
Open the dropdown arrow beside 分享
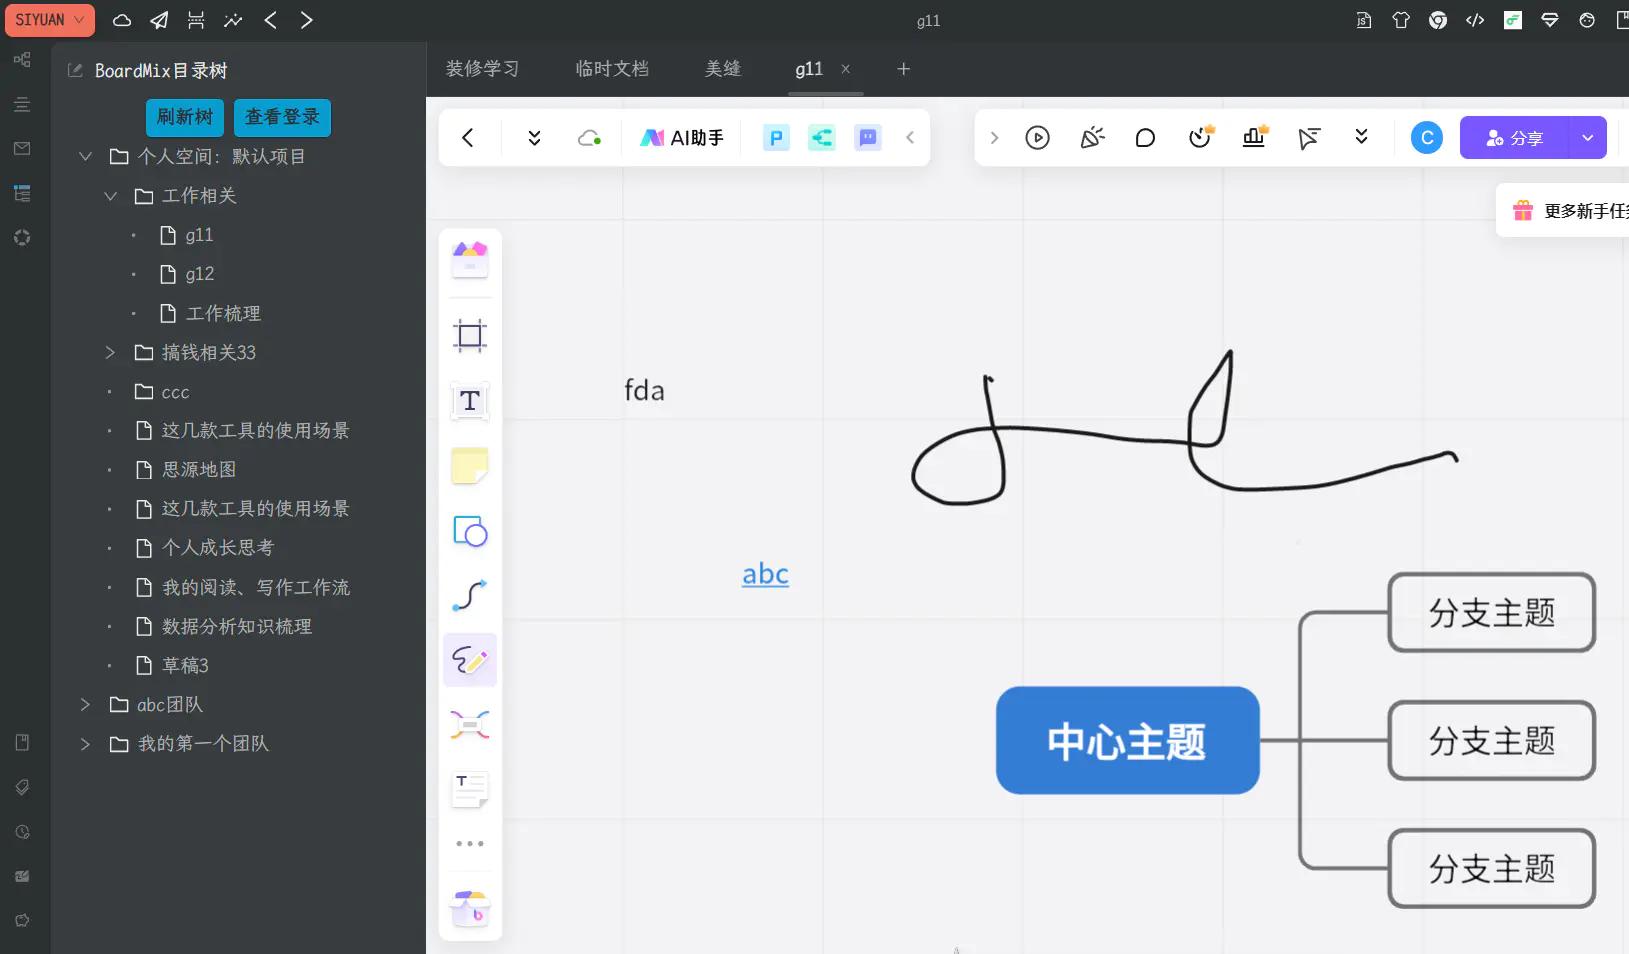[1587, 138]
